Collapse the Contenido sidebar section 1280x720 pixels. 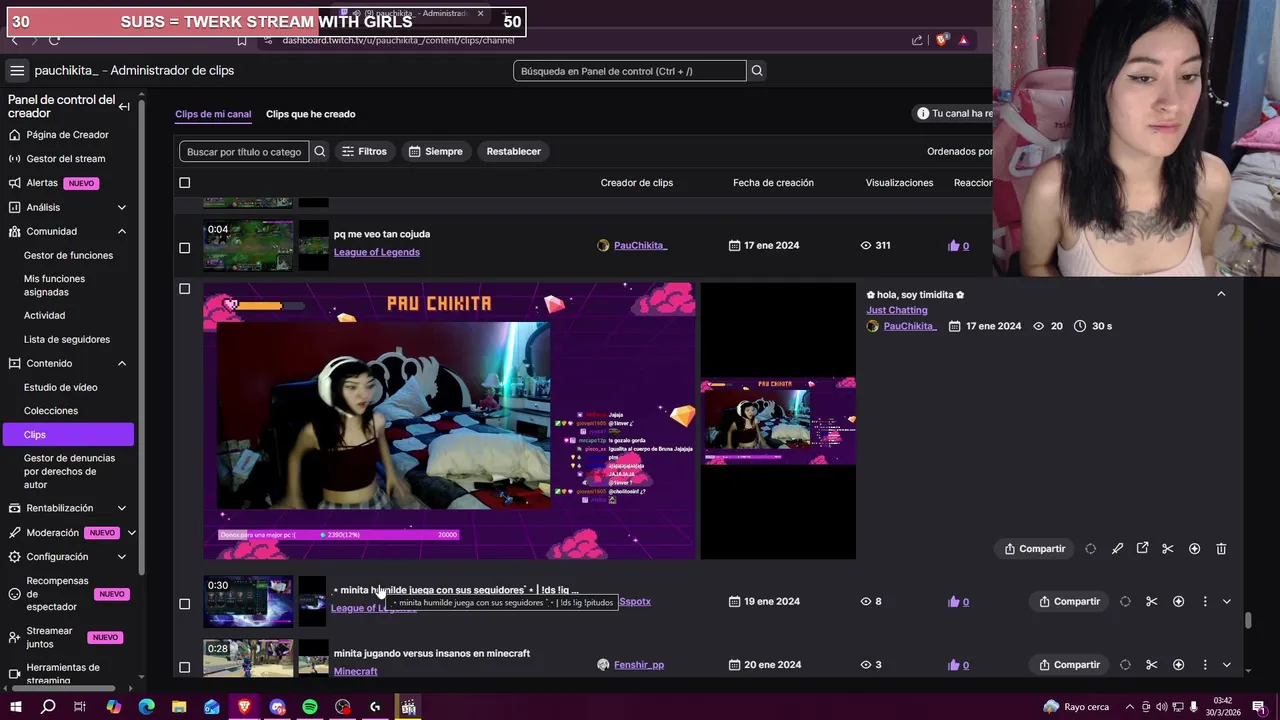[122, 364]
